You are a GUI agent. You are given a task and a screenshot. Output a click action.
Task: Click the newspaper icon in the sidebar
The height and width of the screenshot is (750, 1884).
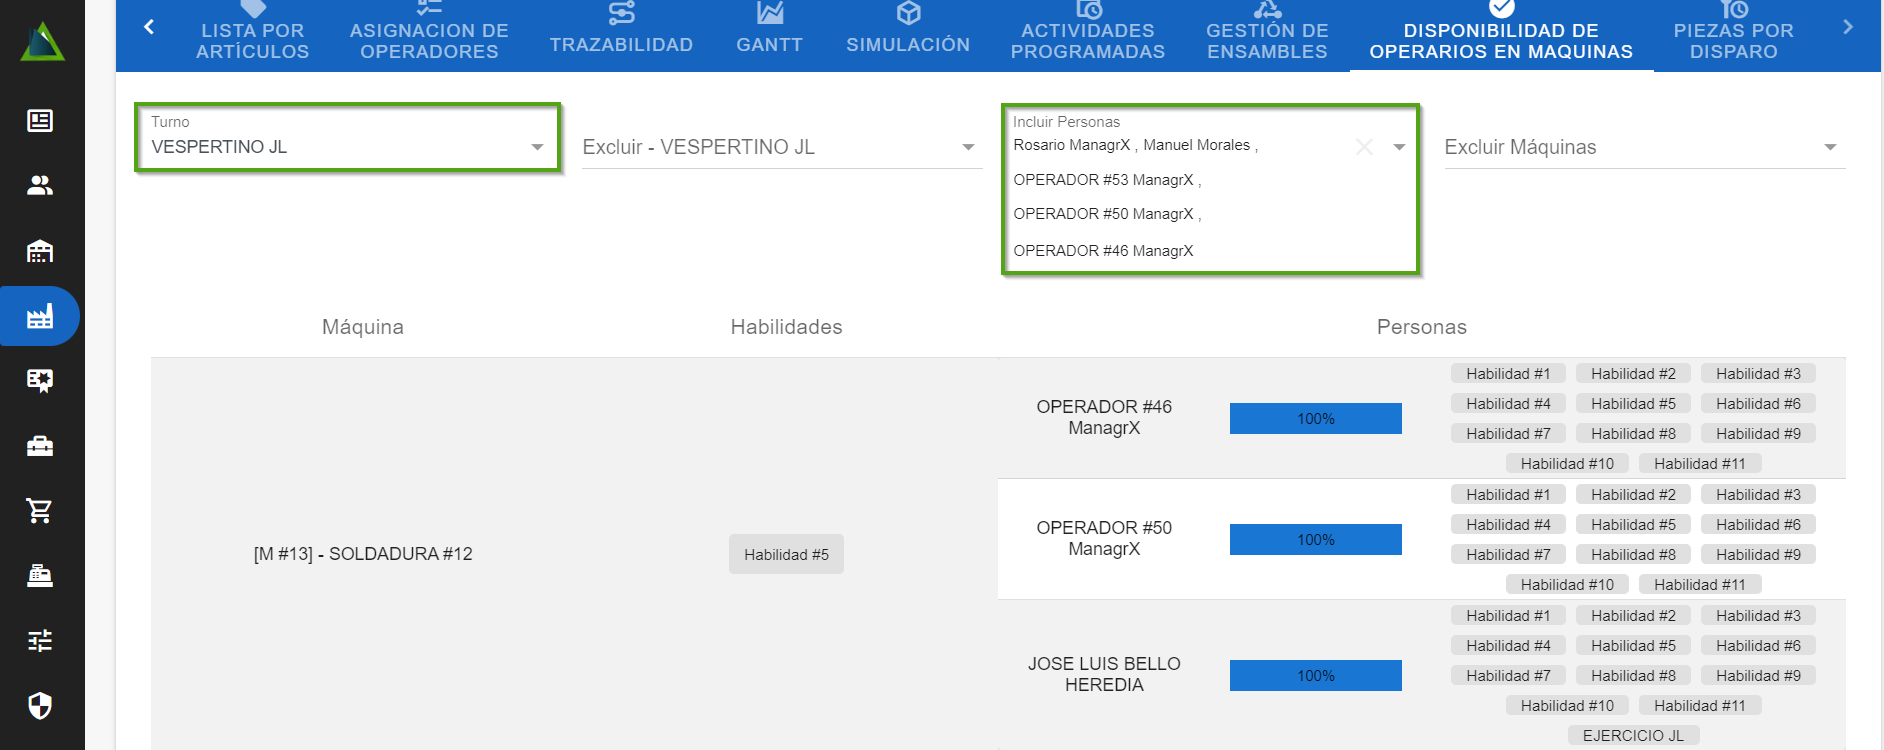[40, 121]
